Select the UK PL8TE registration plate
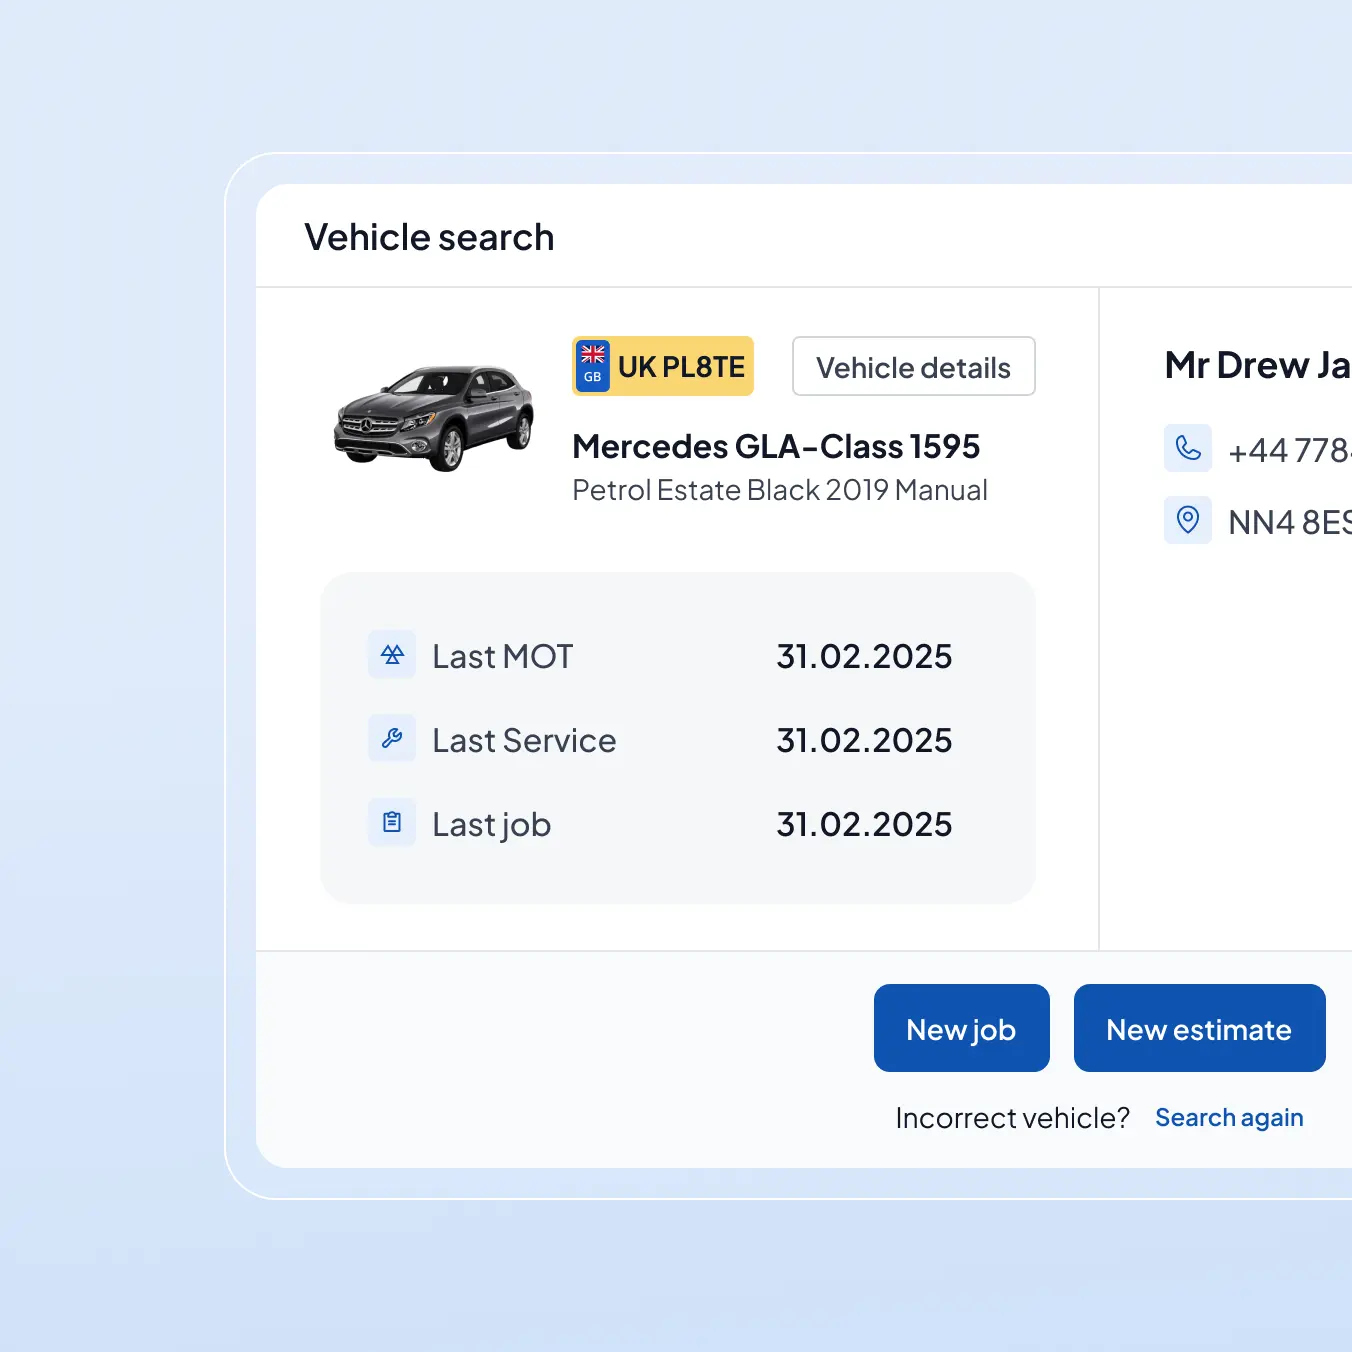 [x=663, y=366]
